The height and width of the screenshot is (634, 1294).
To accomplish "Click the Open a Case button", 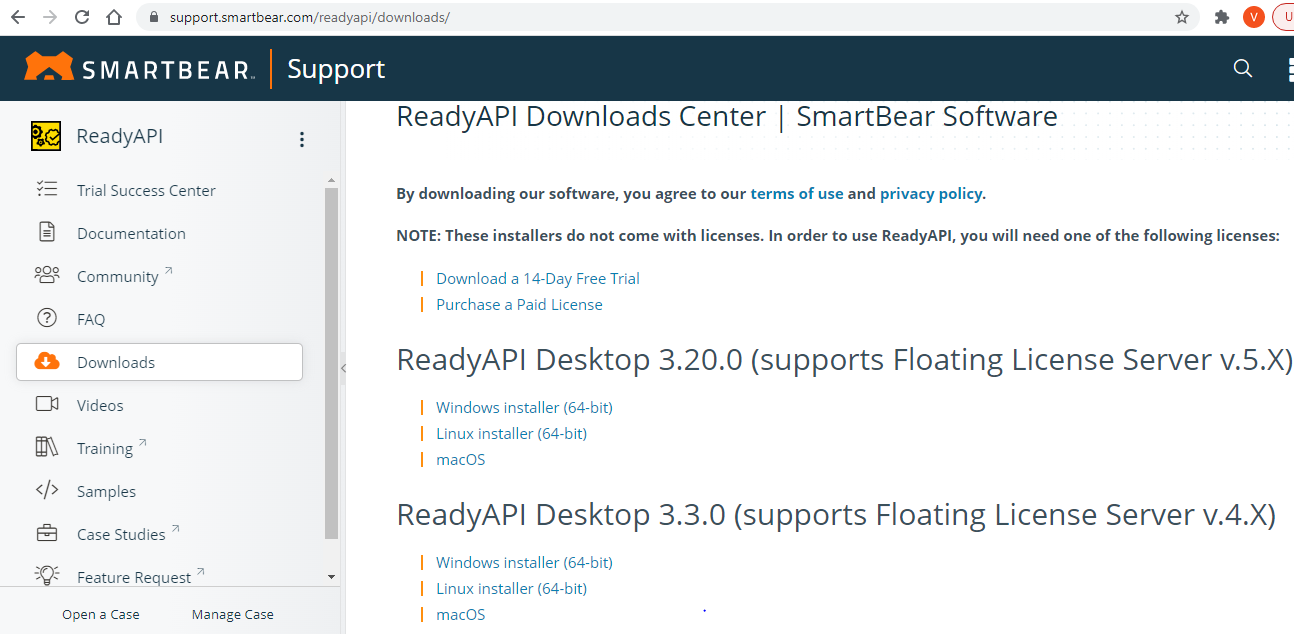I will point(101,614).
